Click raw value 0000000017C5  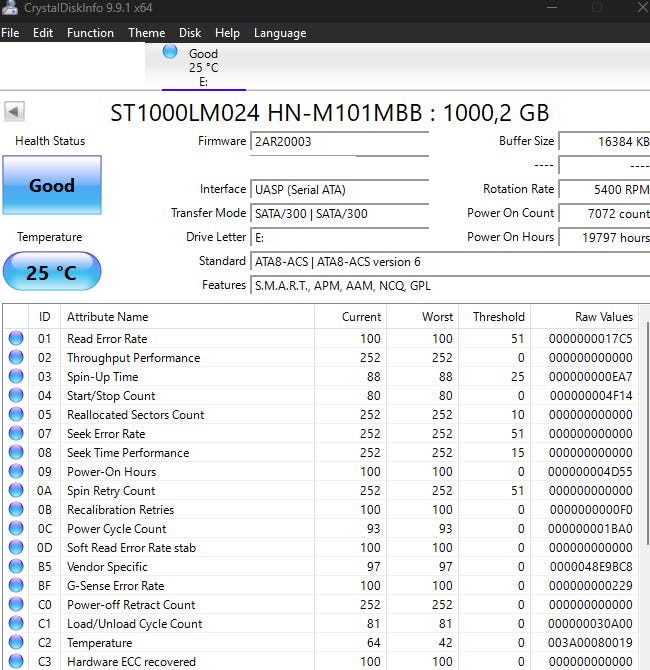tap(591, 338)
